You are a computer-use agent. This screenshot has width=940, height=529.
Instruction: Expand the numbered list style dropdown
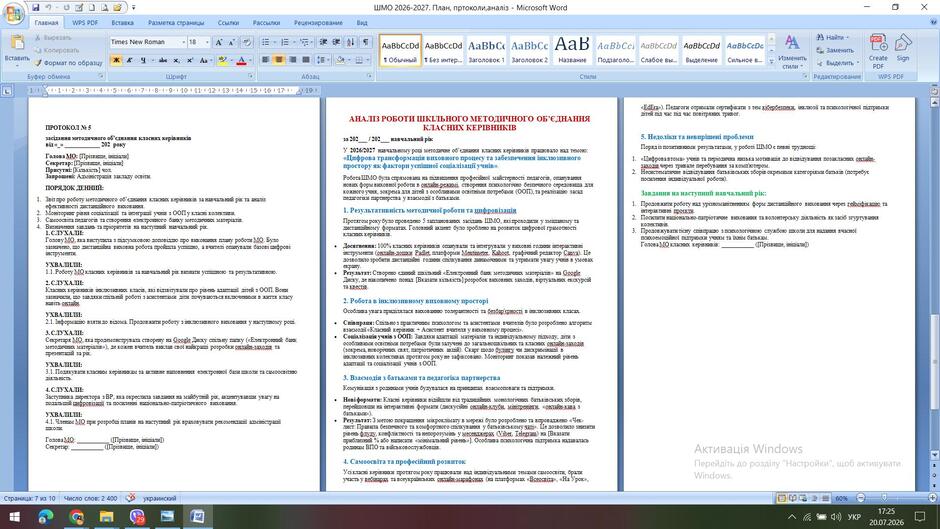(x=294, y=42)
